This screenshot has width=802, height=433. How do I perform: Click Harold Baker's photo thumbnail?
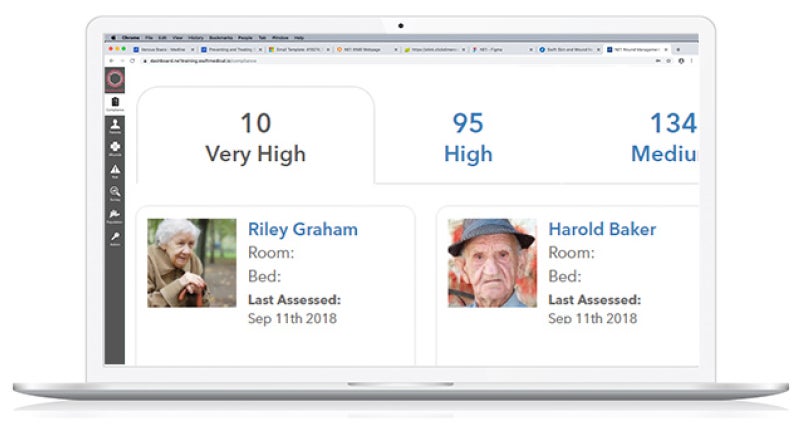click(x=492, y=263)
